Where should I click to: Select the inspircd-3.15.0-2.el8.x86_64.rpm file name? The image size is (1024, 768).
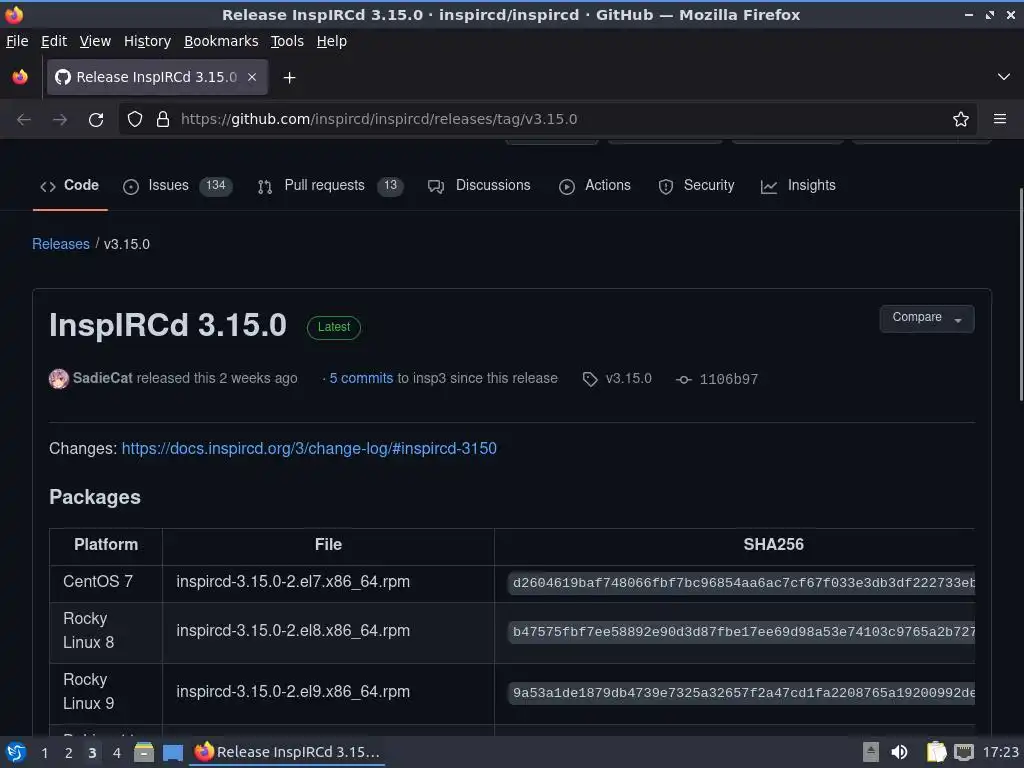(x=293, y=631)
